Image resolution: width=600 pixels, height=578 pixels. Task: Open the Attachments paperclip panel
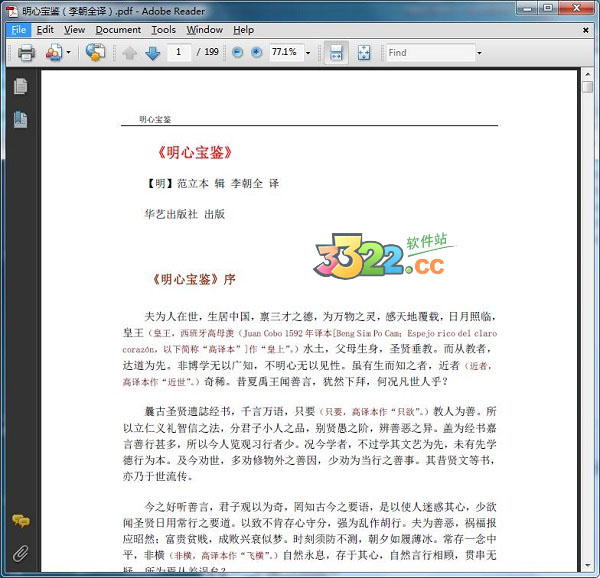[x=21, y=553]
